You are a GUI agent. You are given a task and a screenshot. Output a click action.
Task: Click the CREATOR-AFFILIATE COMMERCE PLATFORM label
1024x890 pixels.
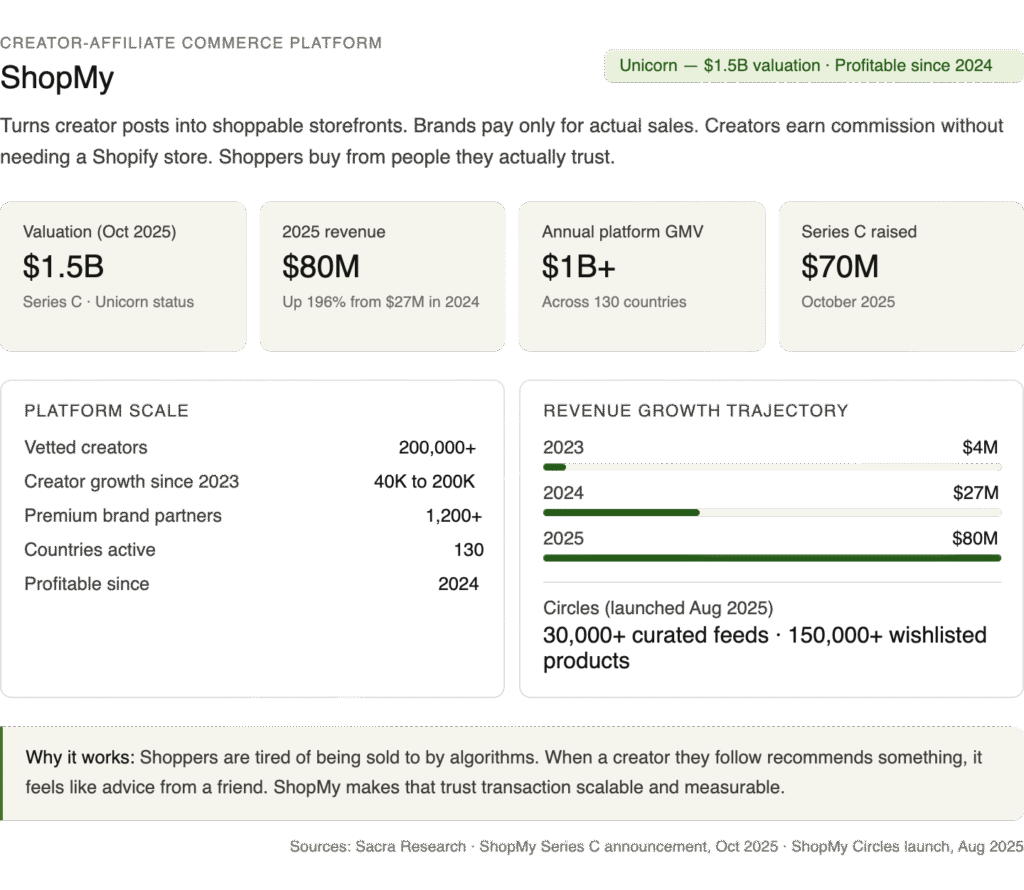coord(191,43)
